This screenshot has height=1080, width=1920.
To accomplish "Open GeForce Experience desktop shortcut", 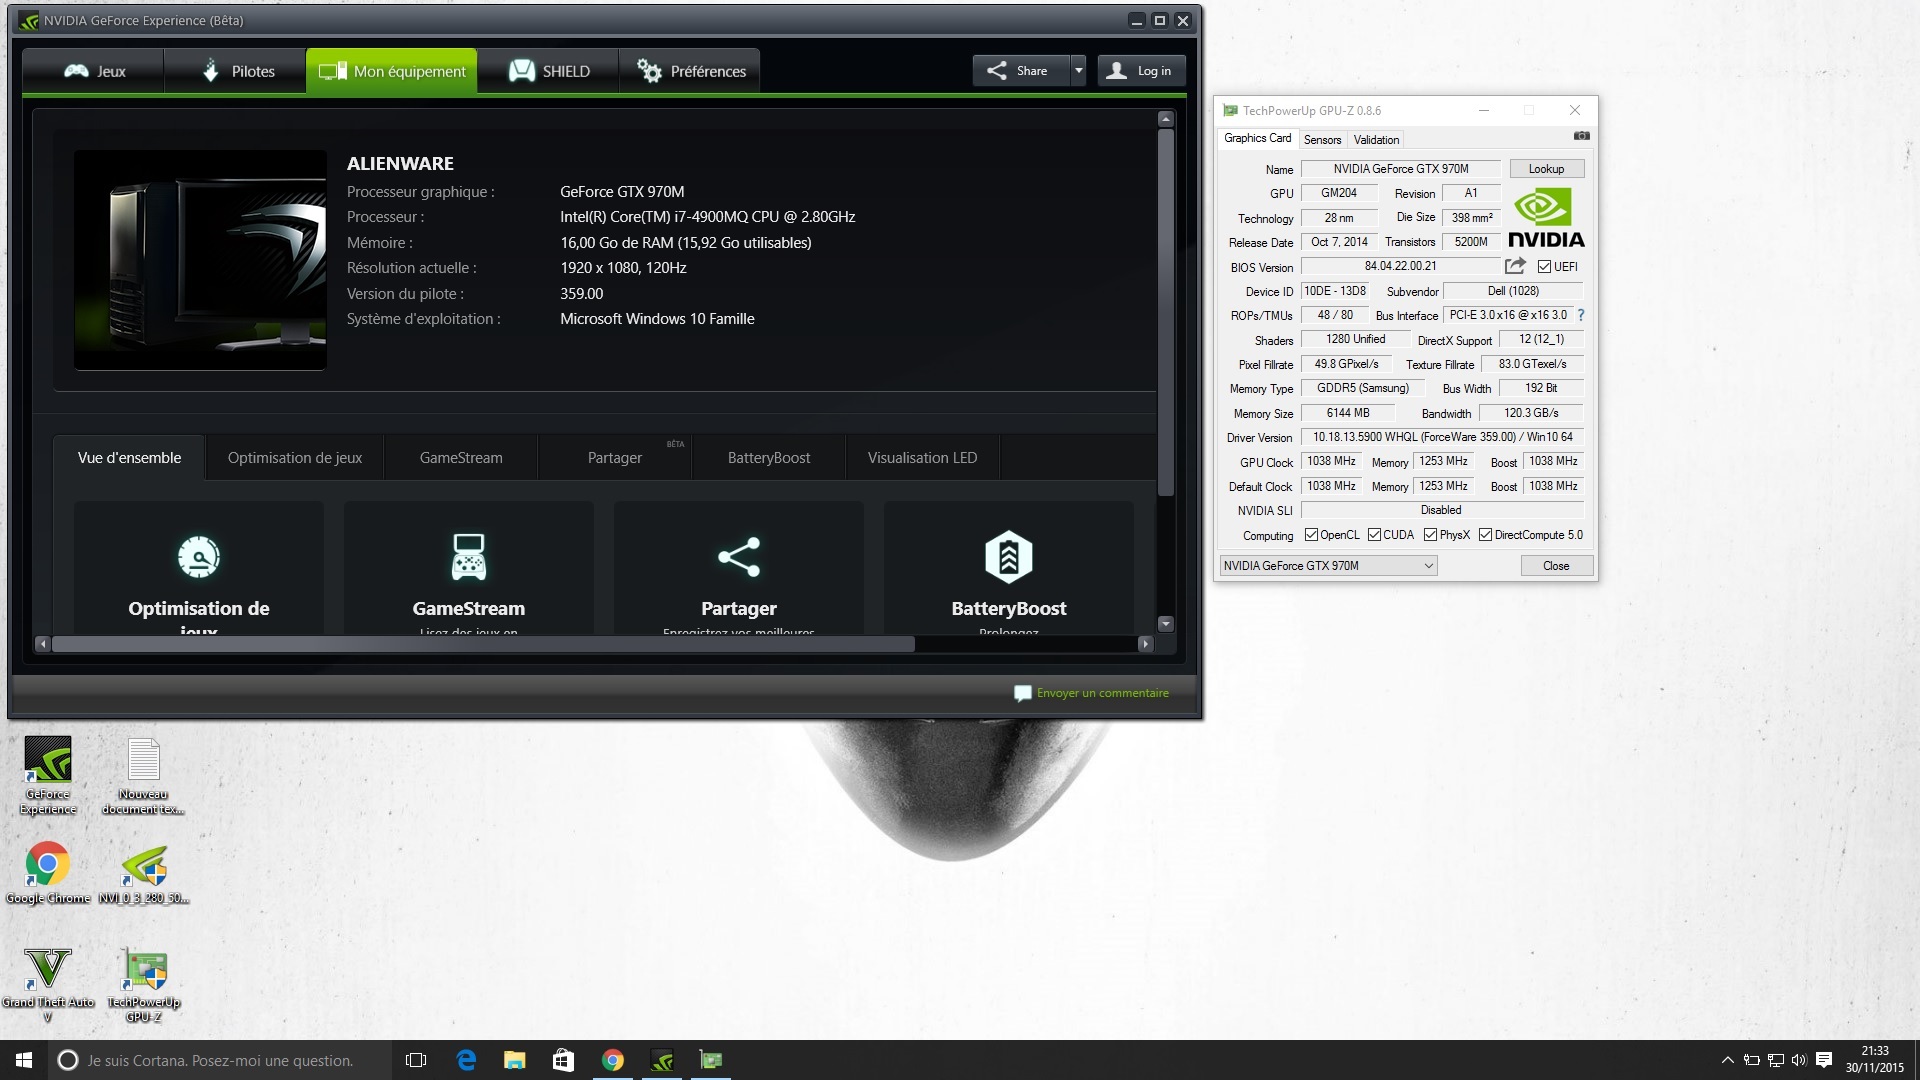I will (x=48, y=776).
